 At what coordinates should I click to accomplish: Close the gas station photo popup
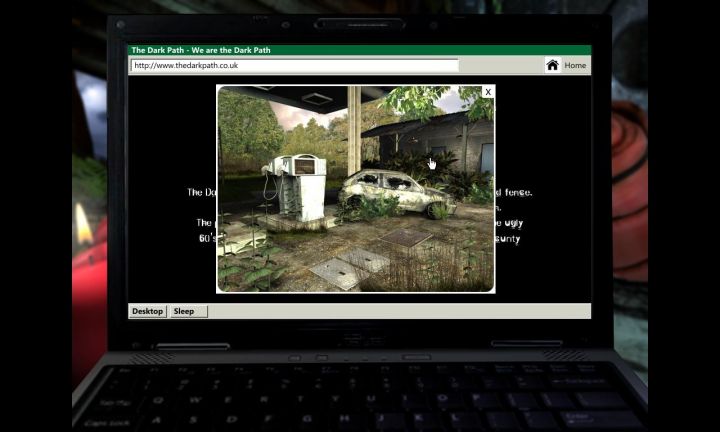488,92
